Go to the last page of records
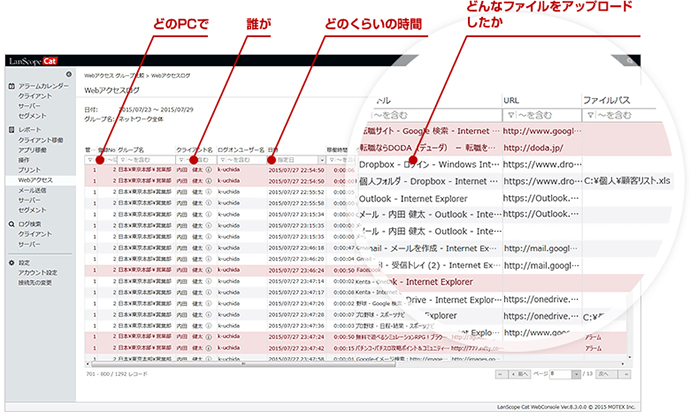 click(625, 374)
